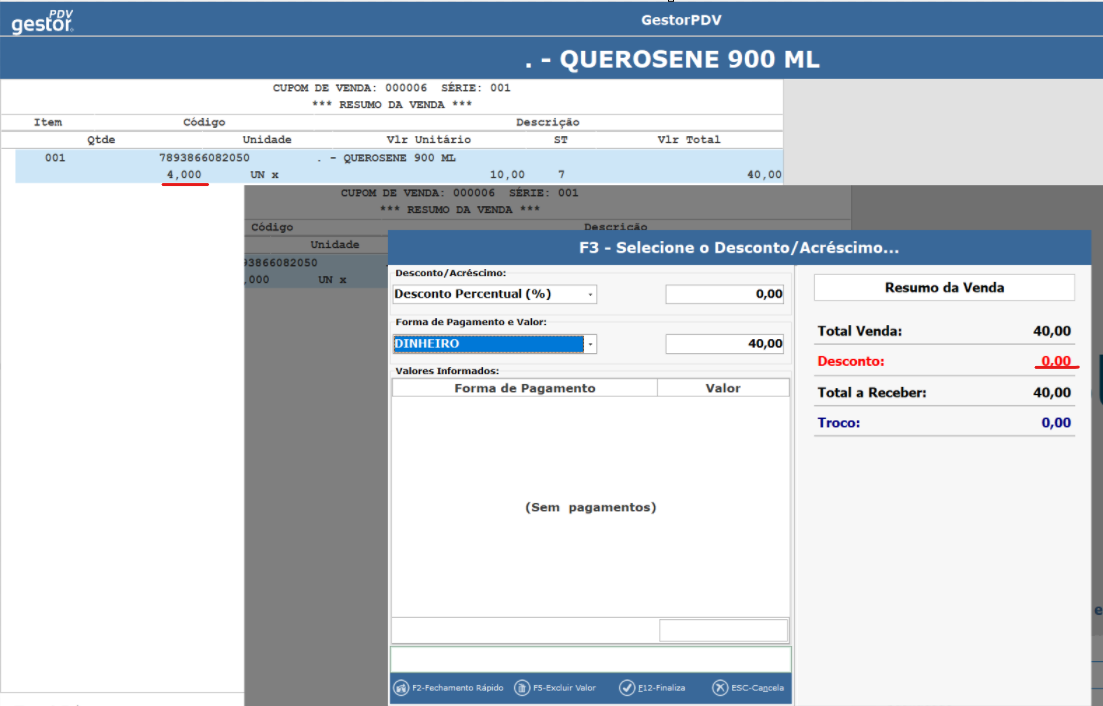Click the underlined 4,000 quantity value
This screenshot has height=706, width=1103.
185,174
